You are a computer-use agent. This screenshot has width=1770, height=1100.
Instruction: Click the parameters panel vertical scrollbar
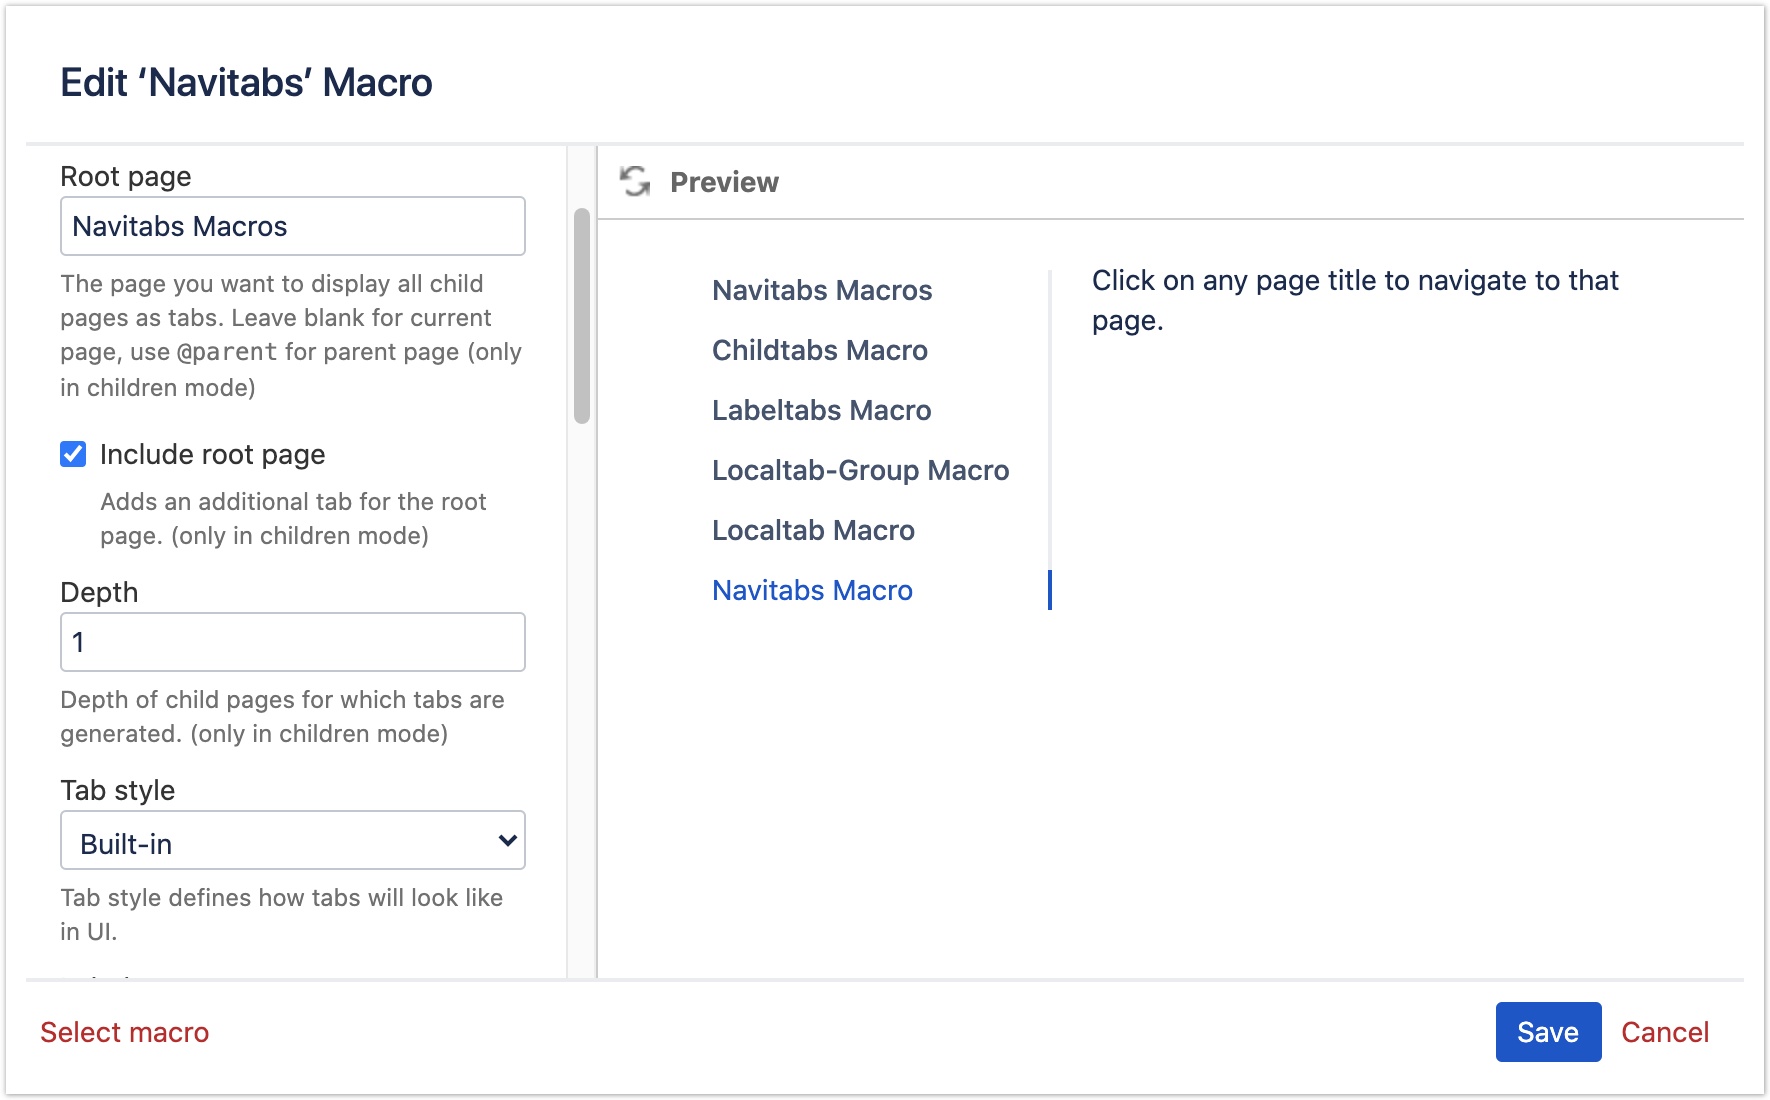[x=581, y=316]
